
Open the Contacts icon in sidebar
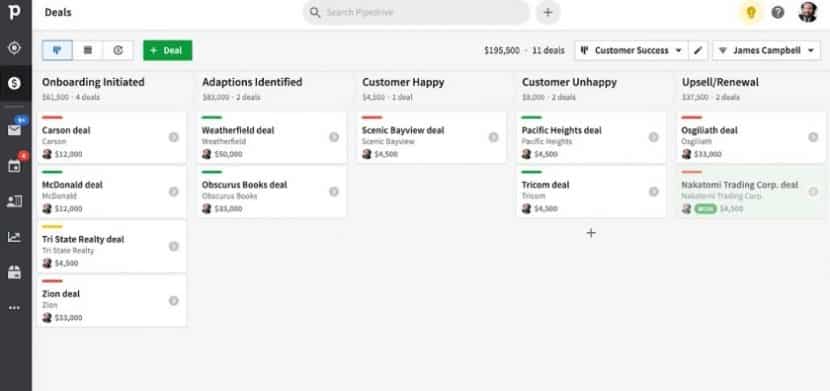14,201
